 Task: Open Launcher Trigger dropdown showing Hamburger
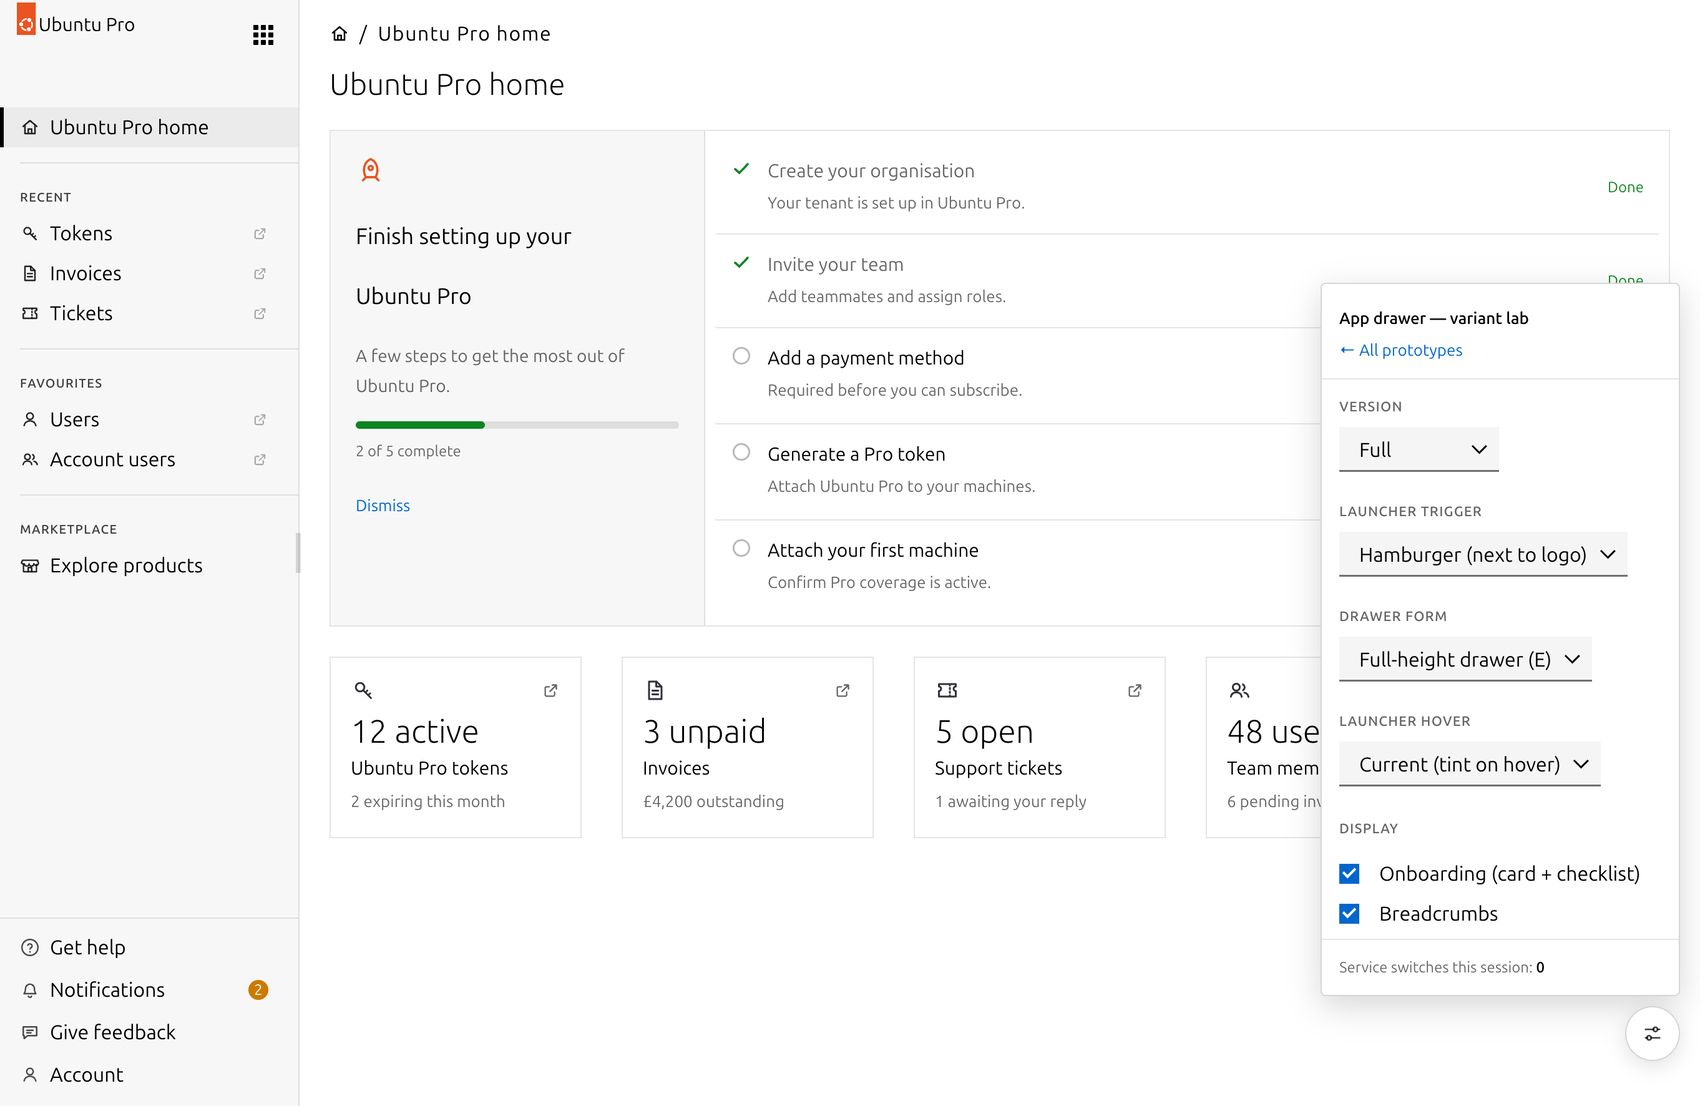click(x=1483, y=554)
